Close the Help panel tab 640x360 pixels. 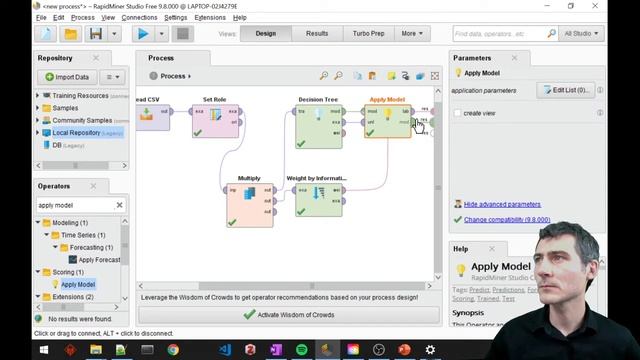coord(492,249)
